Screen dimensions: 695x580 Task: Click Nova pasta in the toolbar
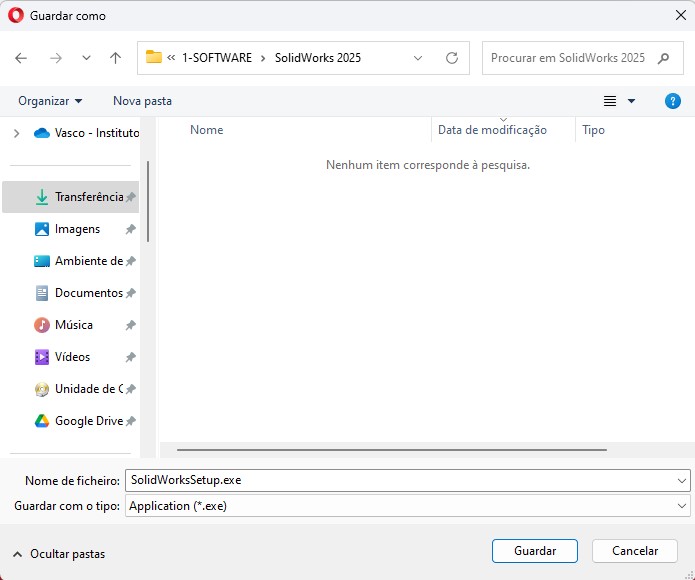coord(142,101)
